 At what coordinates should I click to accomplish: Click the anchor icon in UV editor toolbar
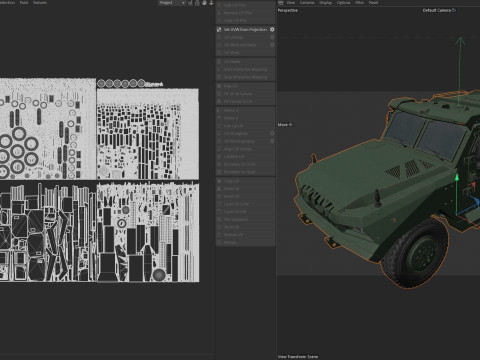click(x=211, y=3)
